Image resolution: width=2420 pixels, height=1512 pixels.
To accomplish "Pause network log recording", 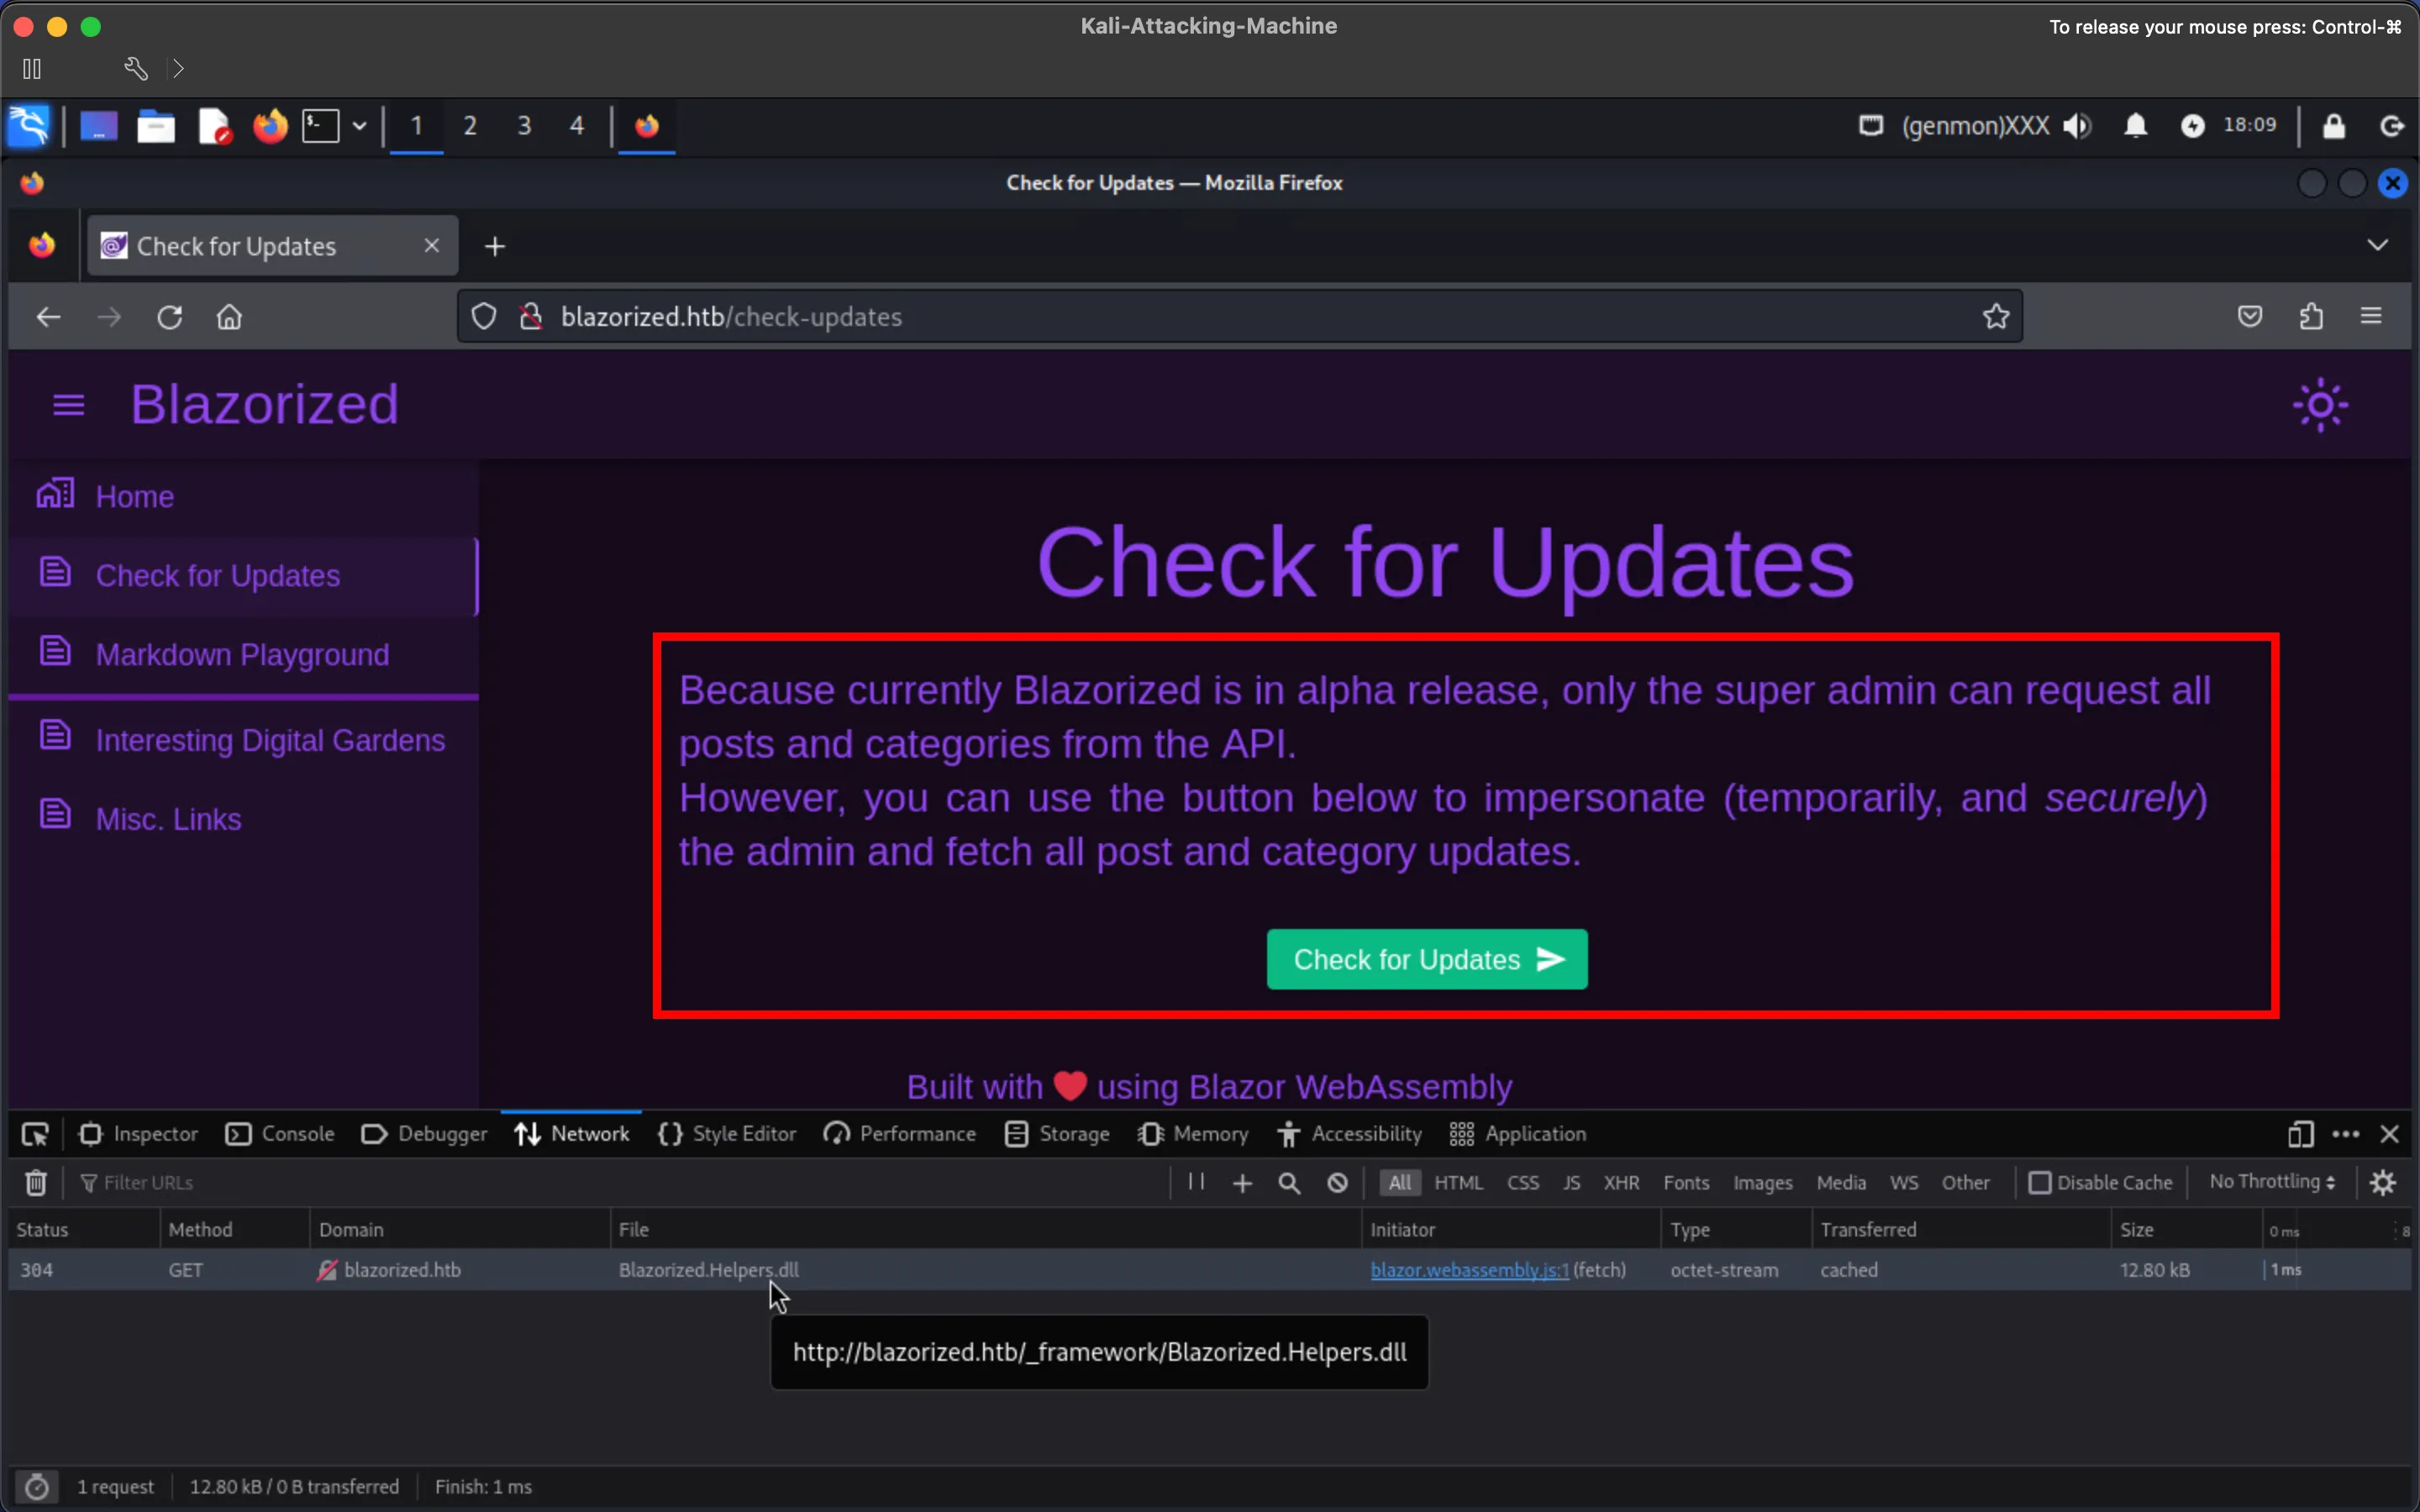I will pyautogui.click(x=1196, y=1182).
